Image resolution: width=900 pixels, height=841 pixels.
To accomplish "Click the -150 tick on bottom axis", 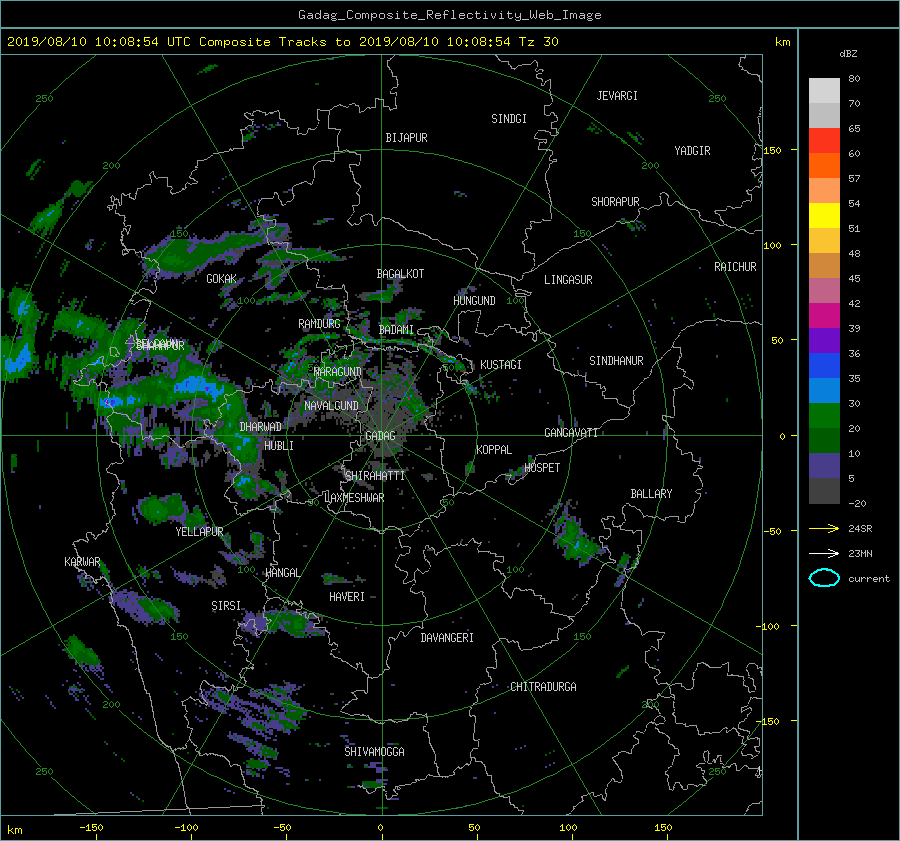I will tap(91, 828).
